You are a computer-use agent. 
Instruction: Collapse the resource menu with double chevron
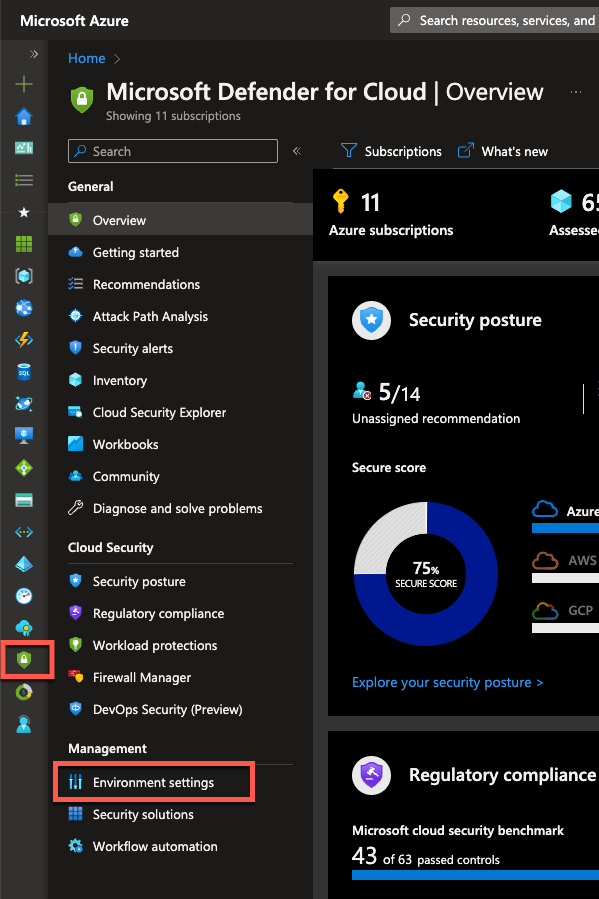pyautogui.click(x=296, y=151)
